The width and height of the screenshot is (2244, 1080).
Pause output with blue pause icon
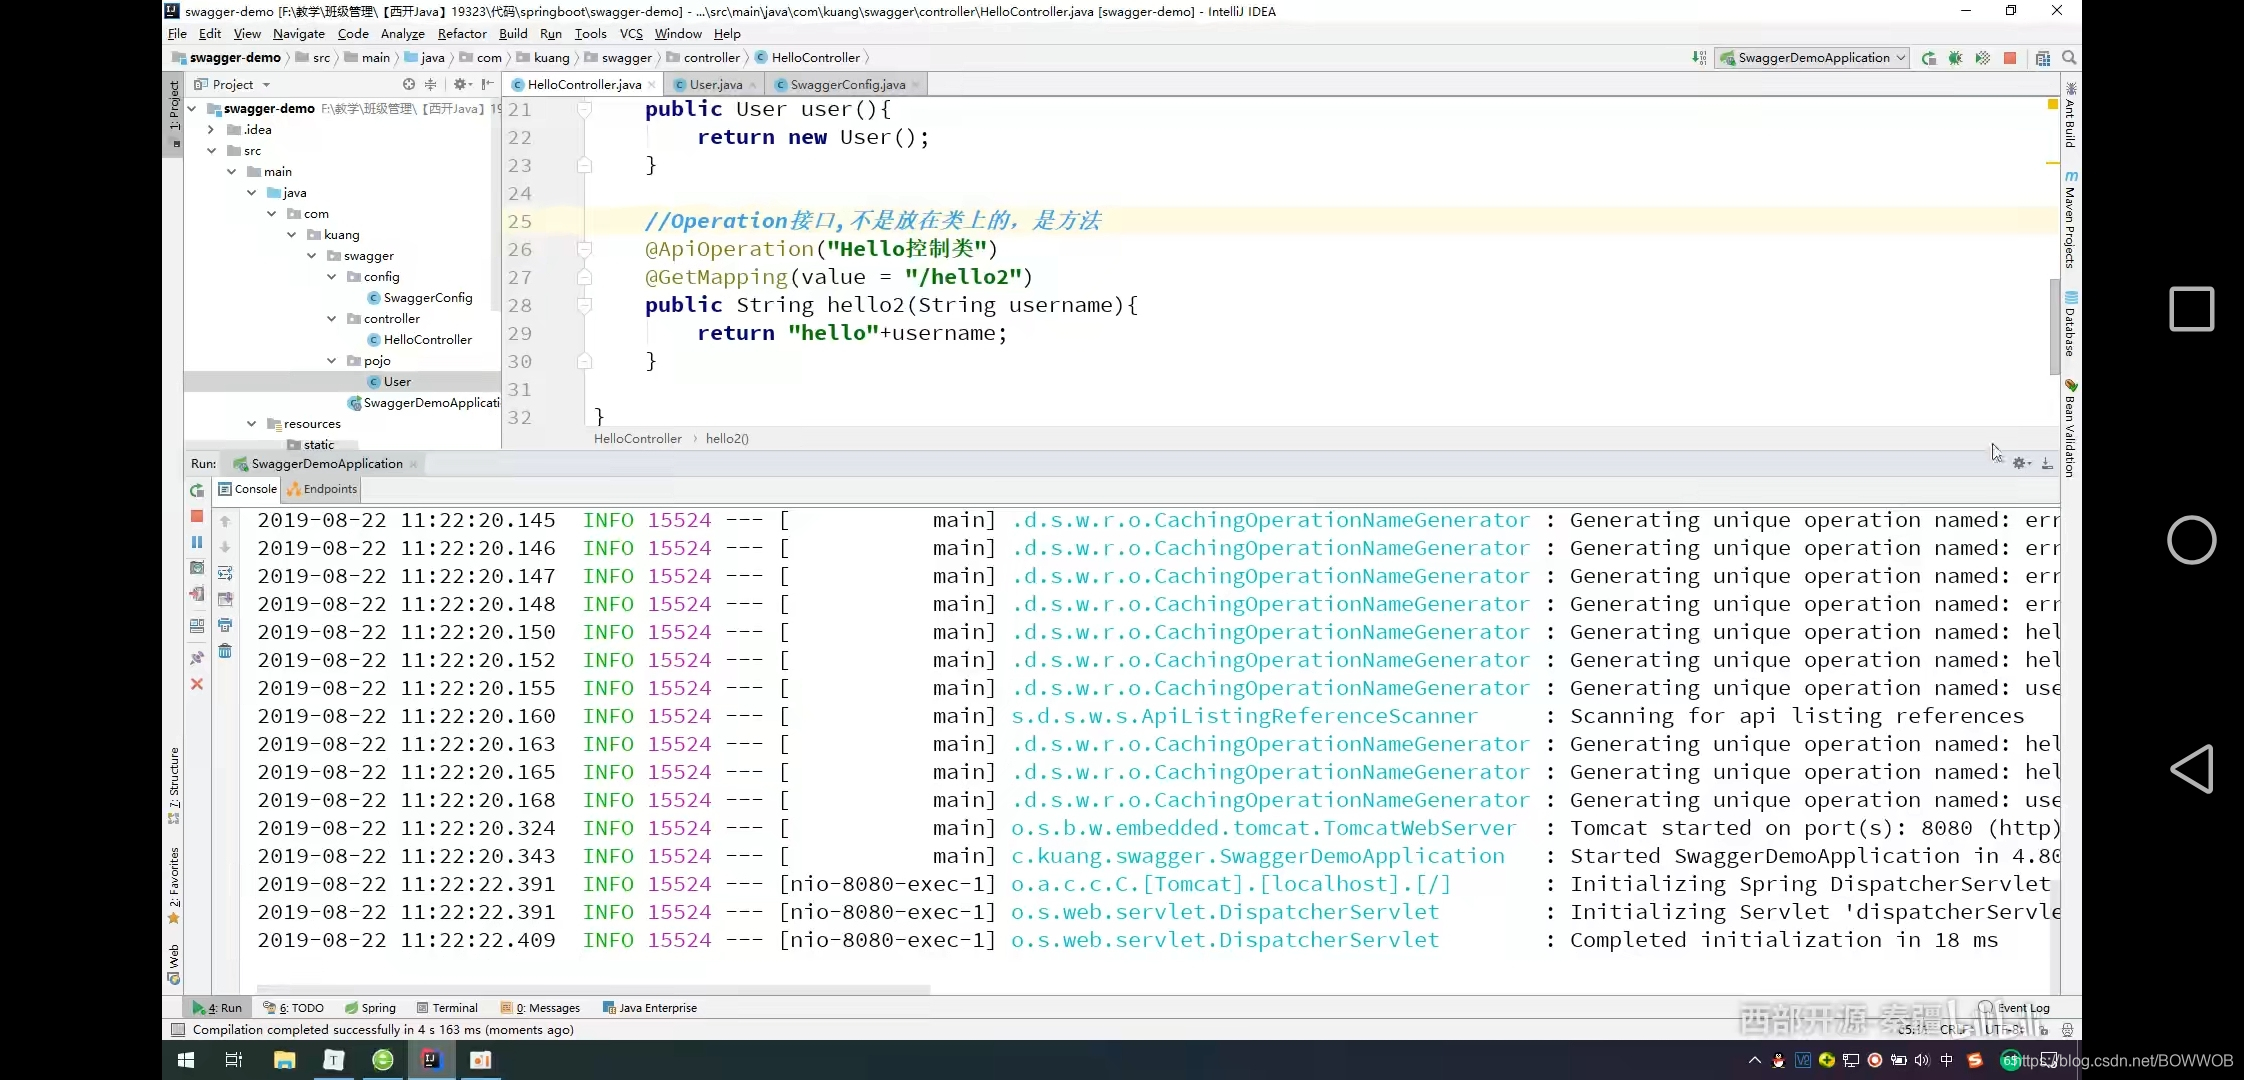(197, 542)
